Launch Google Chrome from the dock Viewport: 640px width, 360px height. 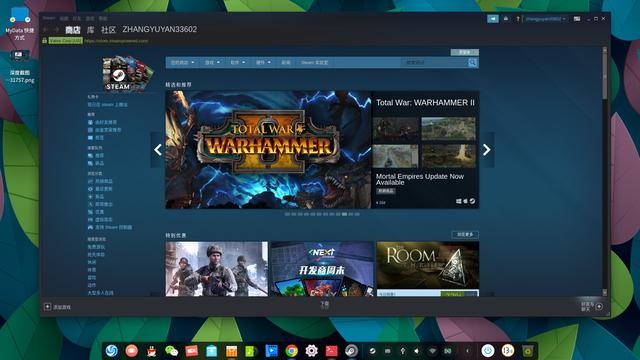pos(291,351)
